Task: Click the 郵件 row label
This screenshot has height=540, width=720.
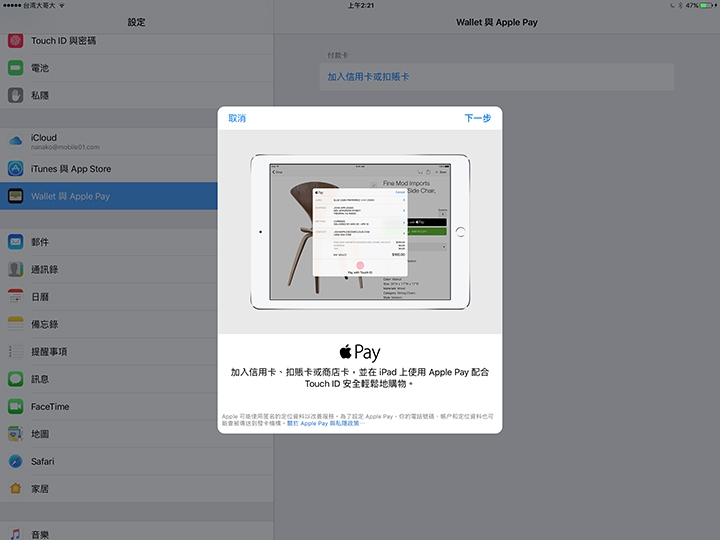Action: point(40,242)
